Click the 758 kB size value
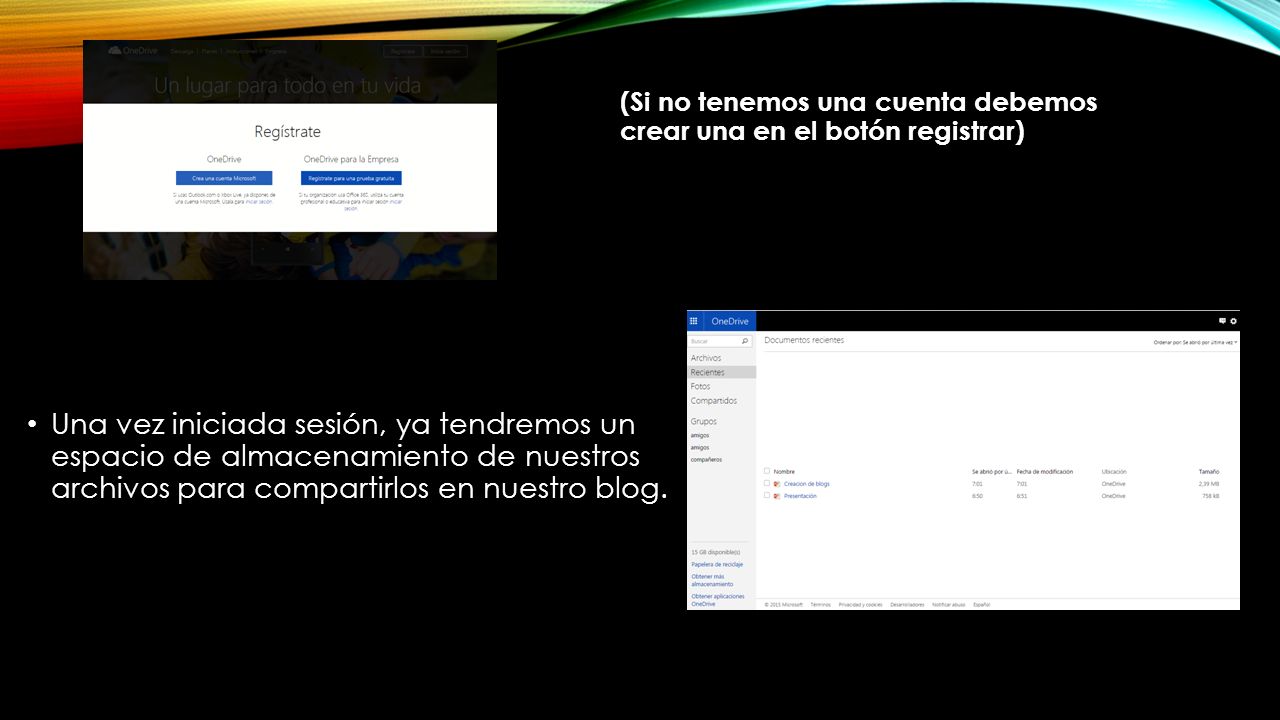Screen dimensions: 1280x720 click(1210, 496)
